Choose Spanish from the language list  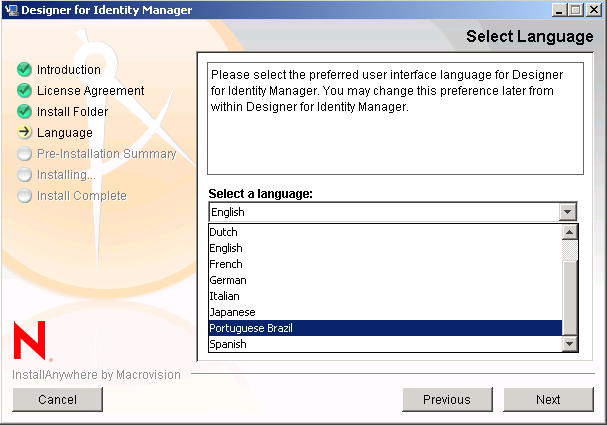point(385,344)
